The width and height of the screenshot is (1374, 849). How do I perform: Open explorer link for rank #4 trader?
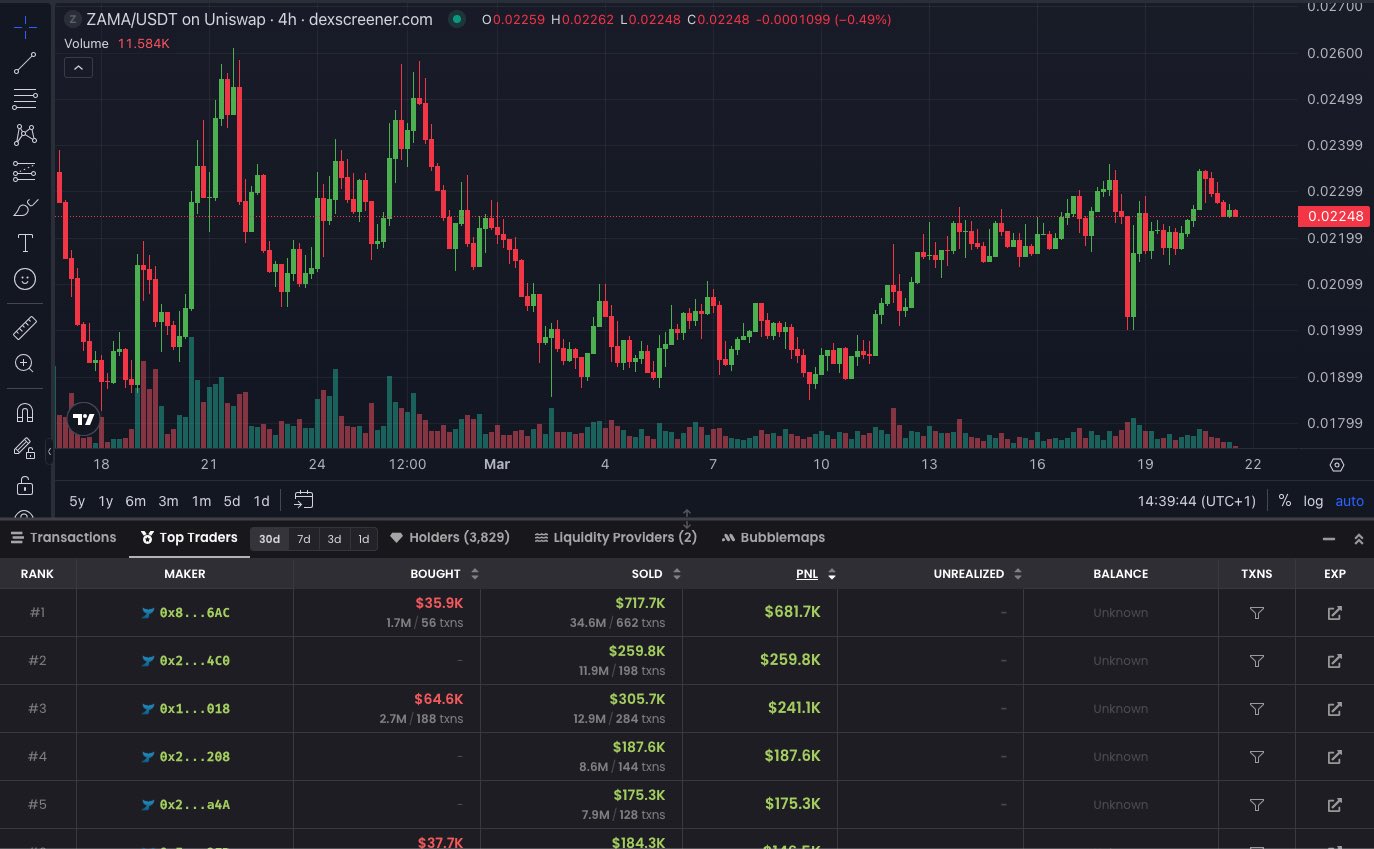tap(1334, 757)
